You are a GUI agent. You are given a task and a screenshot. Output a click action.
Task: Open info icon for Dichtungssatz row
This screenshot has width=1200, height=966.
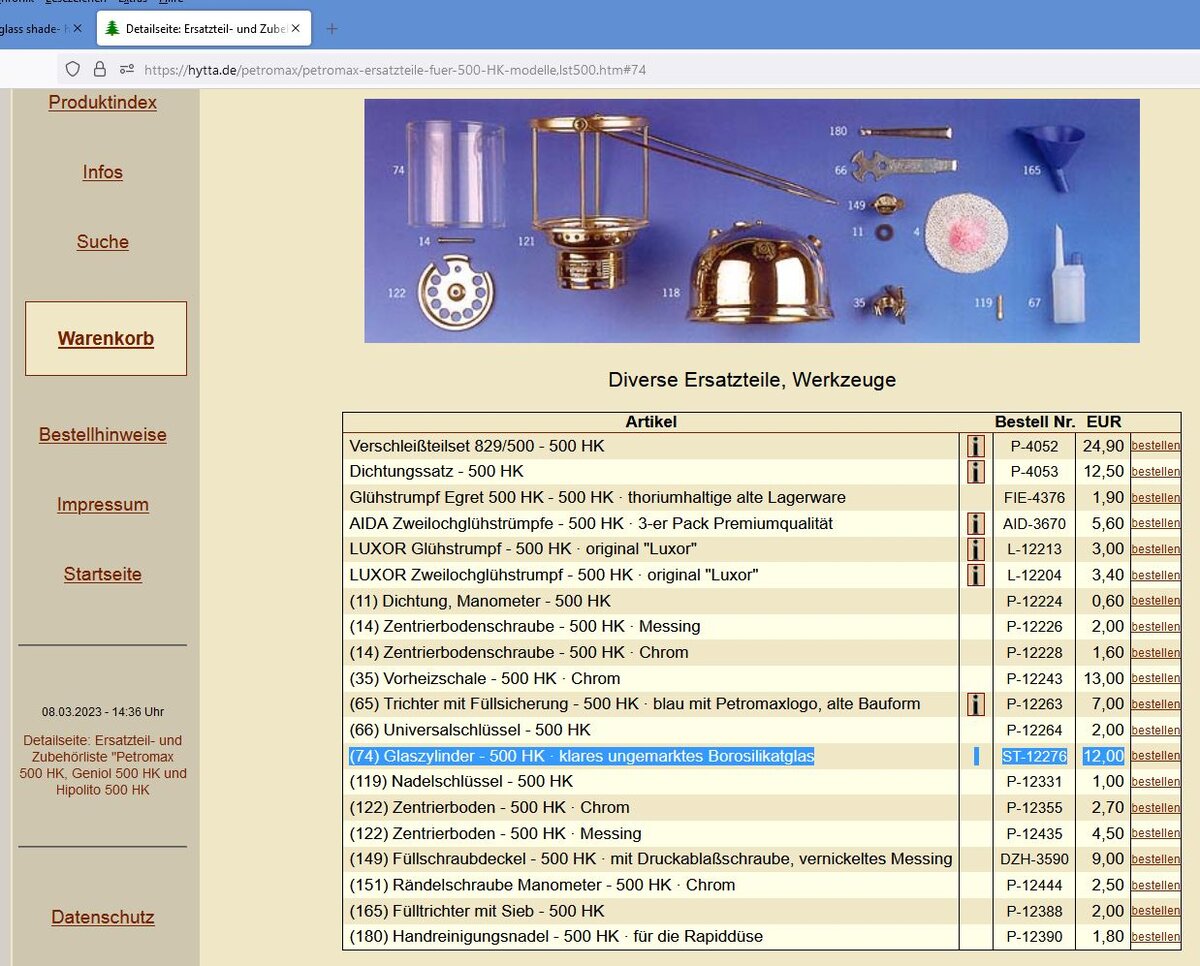(976, 472)
